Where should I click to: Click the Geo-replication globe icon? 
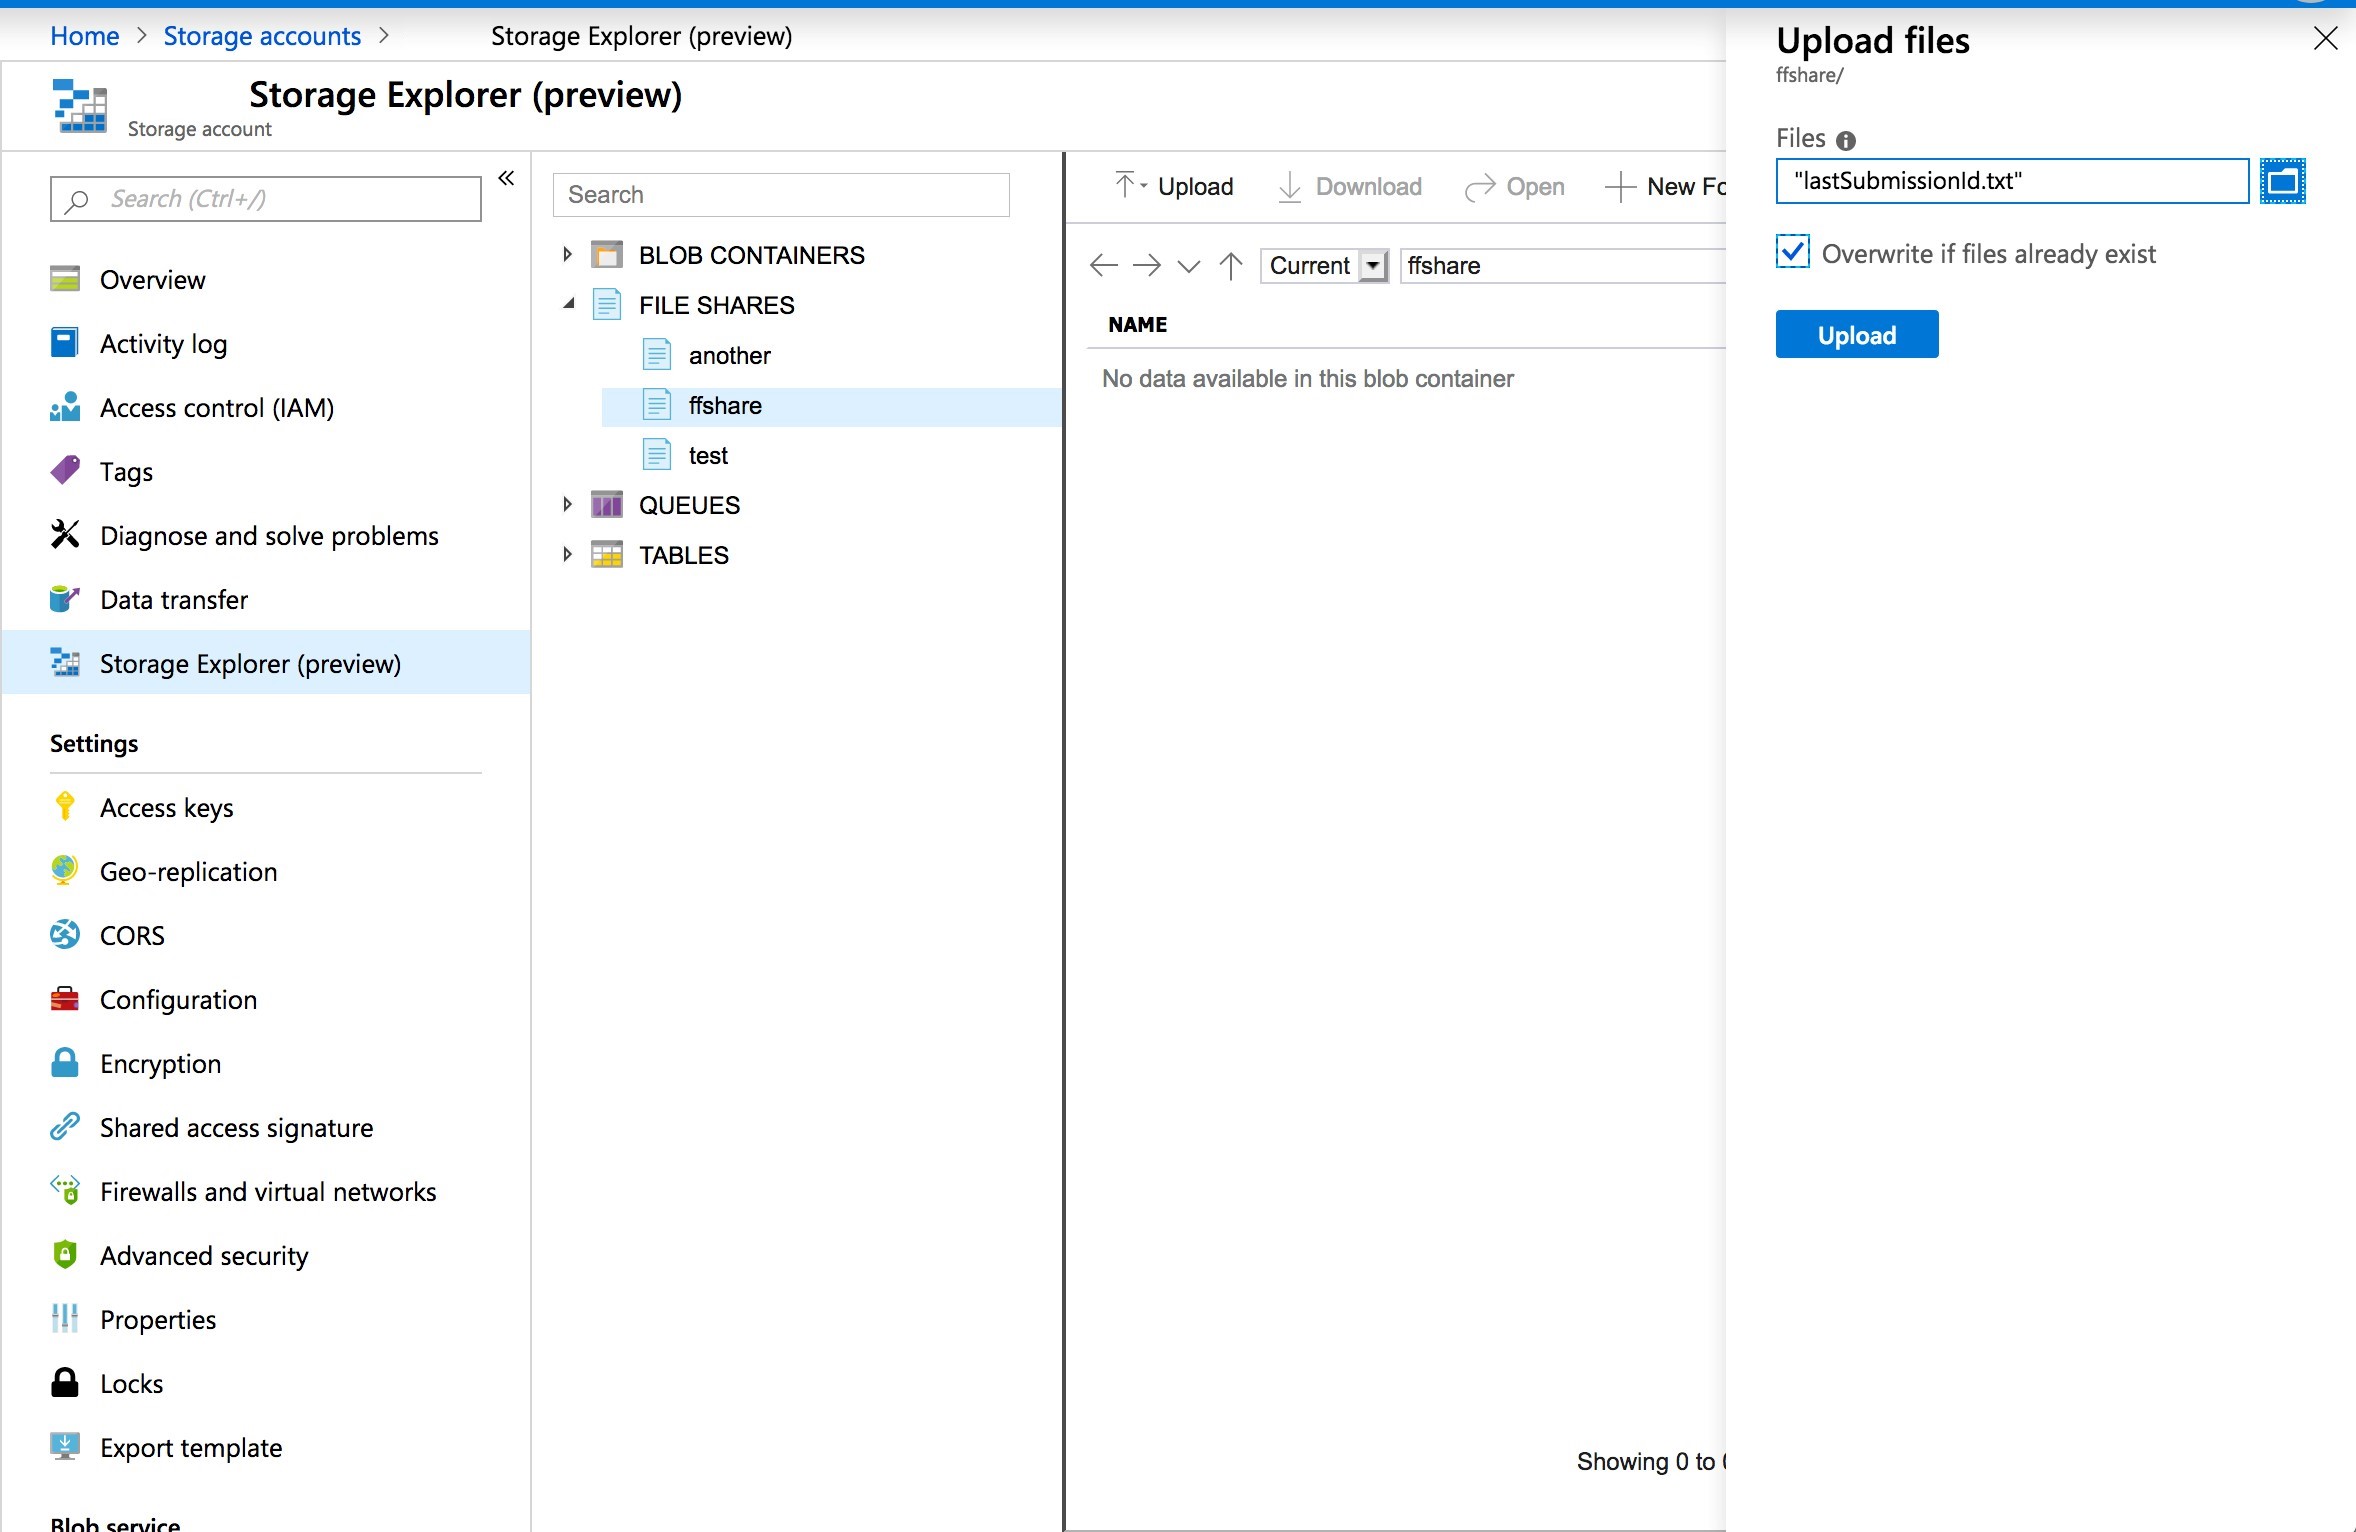[65, 871]
